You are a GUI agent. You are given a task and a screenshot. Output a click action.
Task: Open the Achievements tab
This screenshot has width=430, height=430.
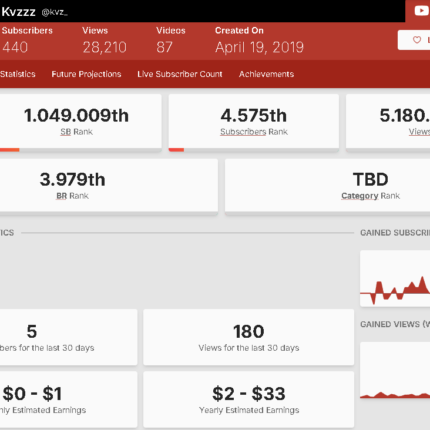coord(266,74)
